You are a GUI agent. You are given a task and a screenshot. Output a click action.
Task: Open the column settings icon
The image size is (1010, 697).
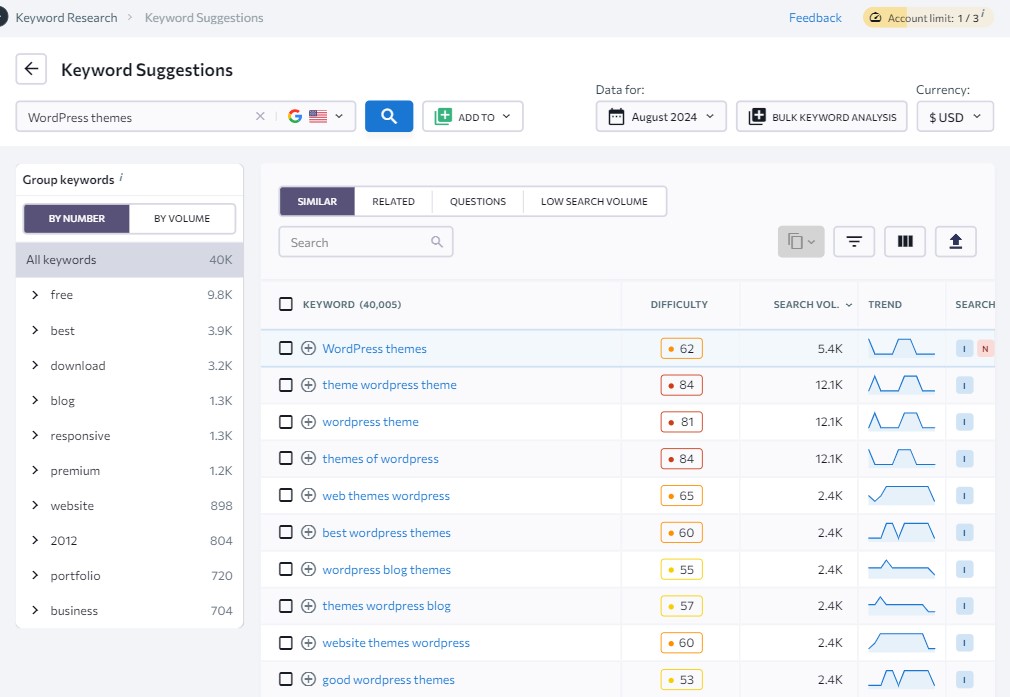pyautogui.click(x=905, y=241)
